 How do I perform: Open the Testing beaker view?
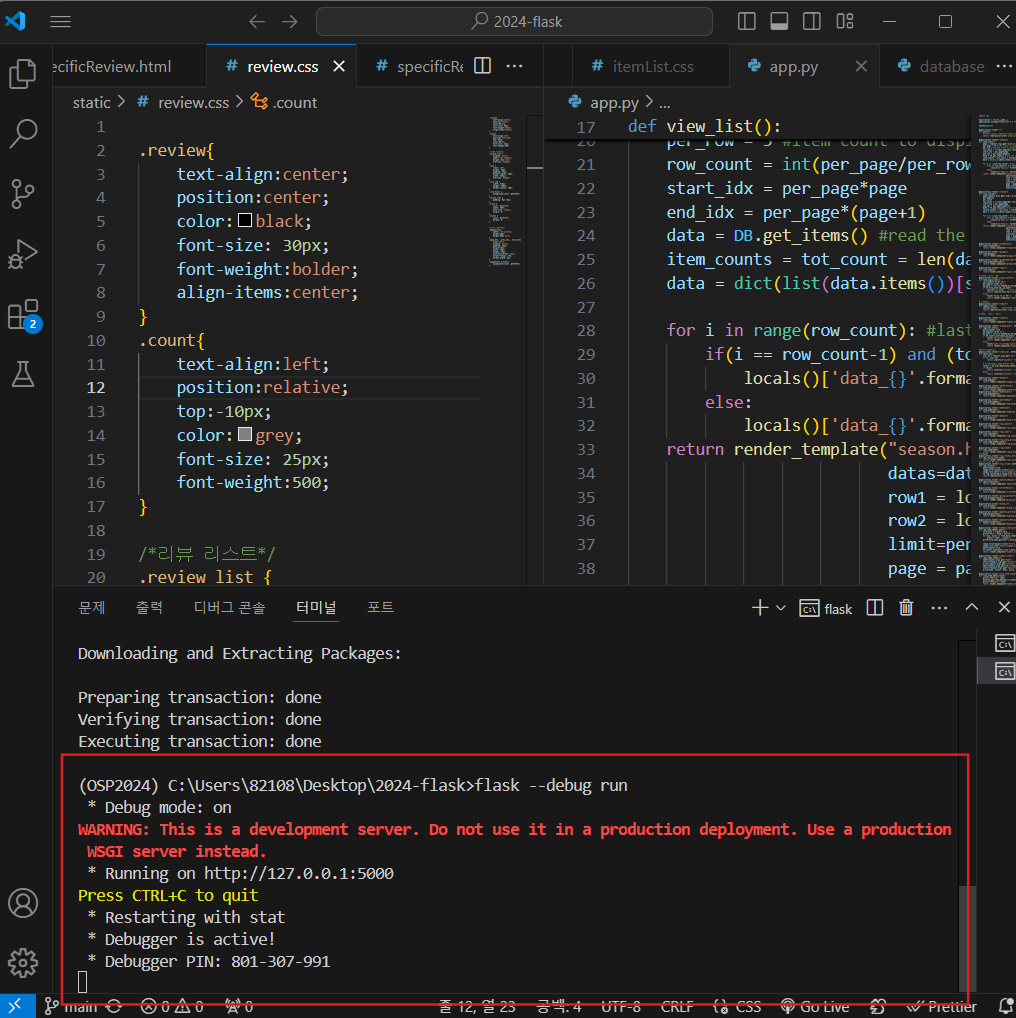pyautogui.click(x=23, y=375)
